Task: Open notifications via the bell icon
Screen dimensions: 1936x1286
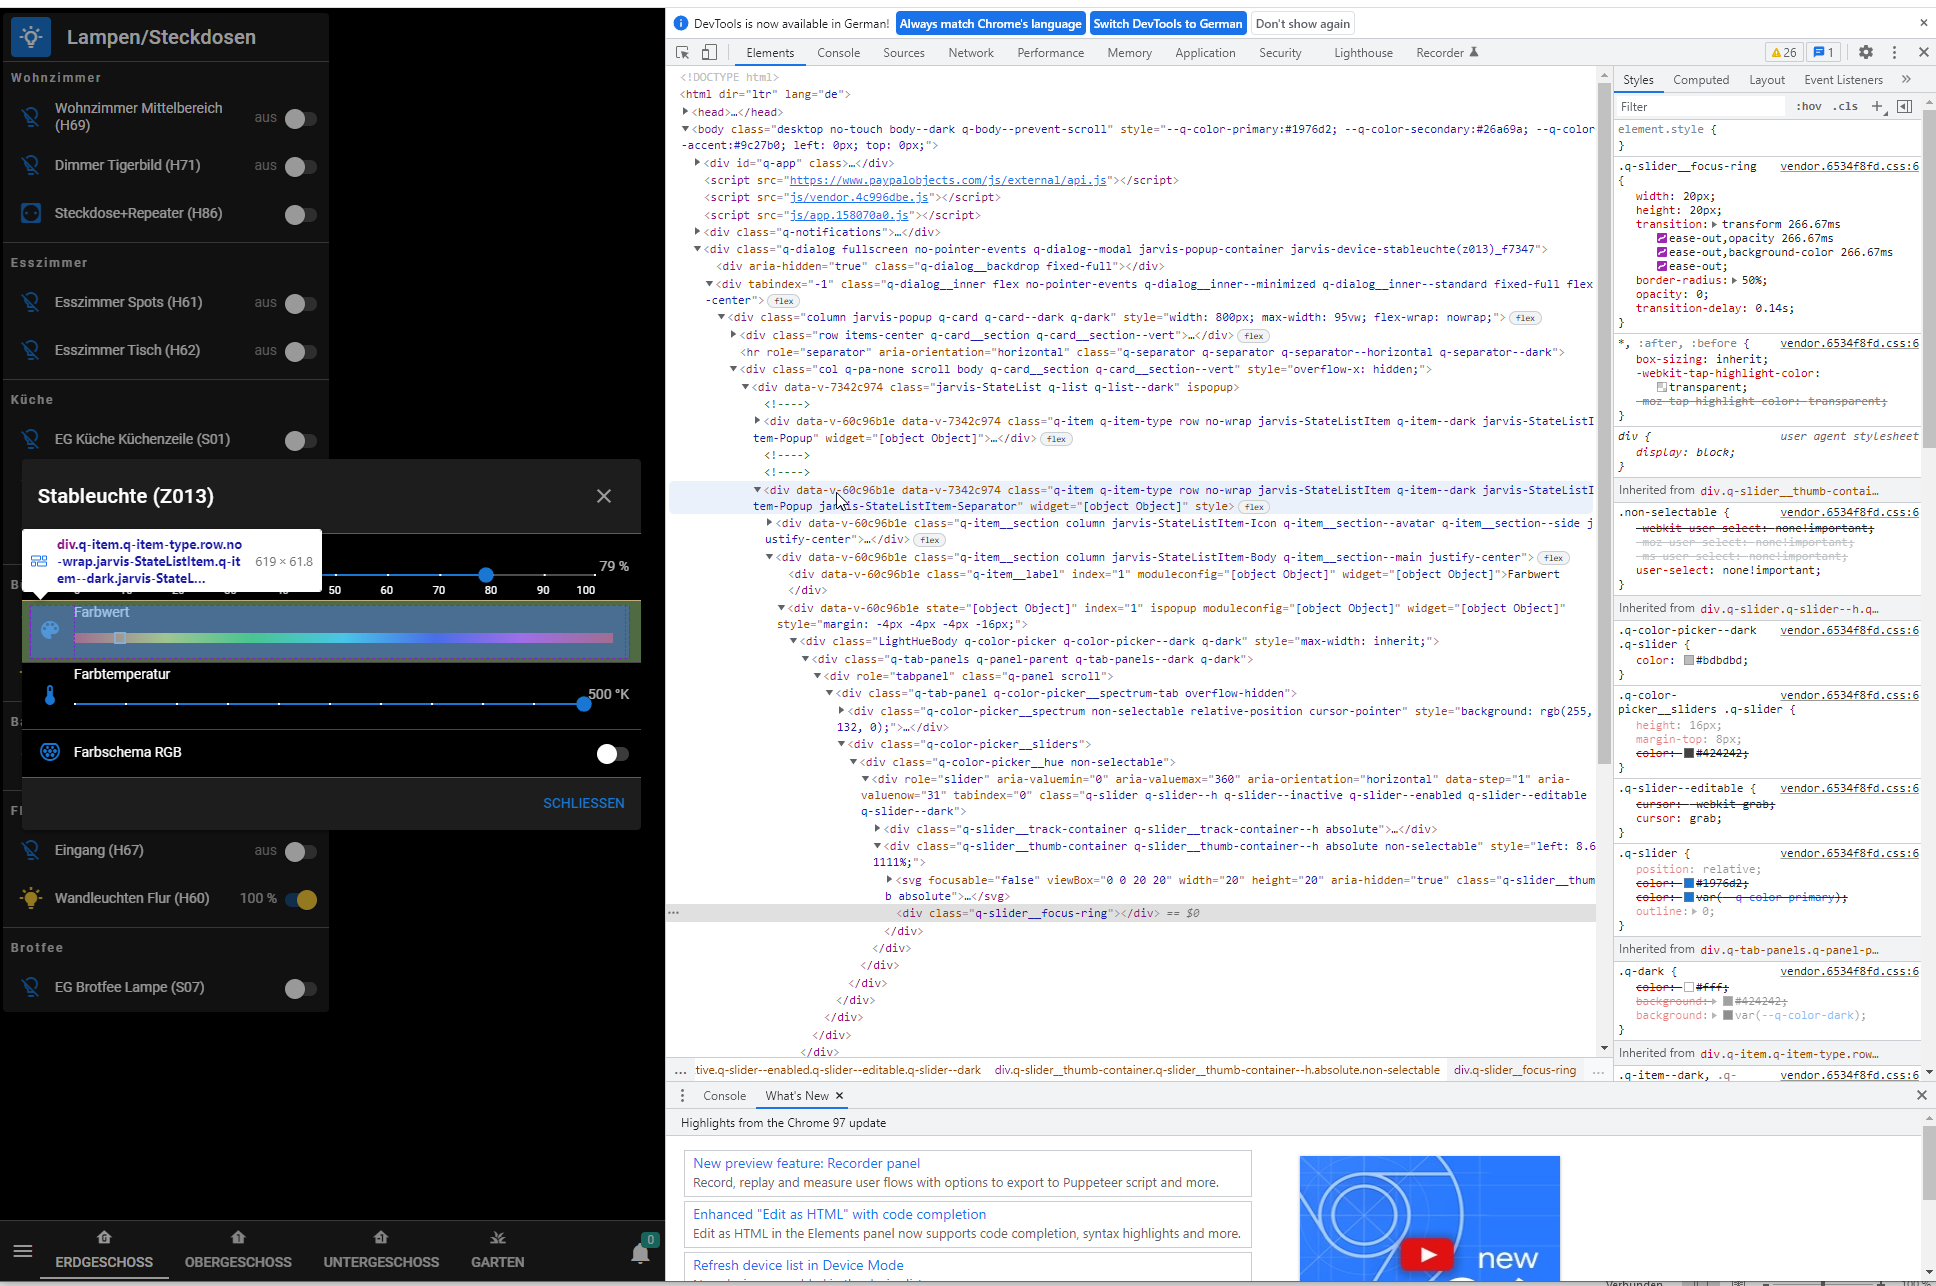Action: tap(640, 1253)
